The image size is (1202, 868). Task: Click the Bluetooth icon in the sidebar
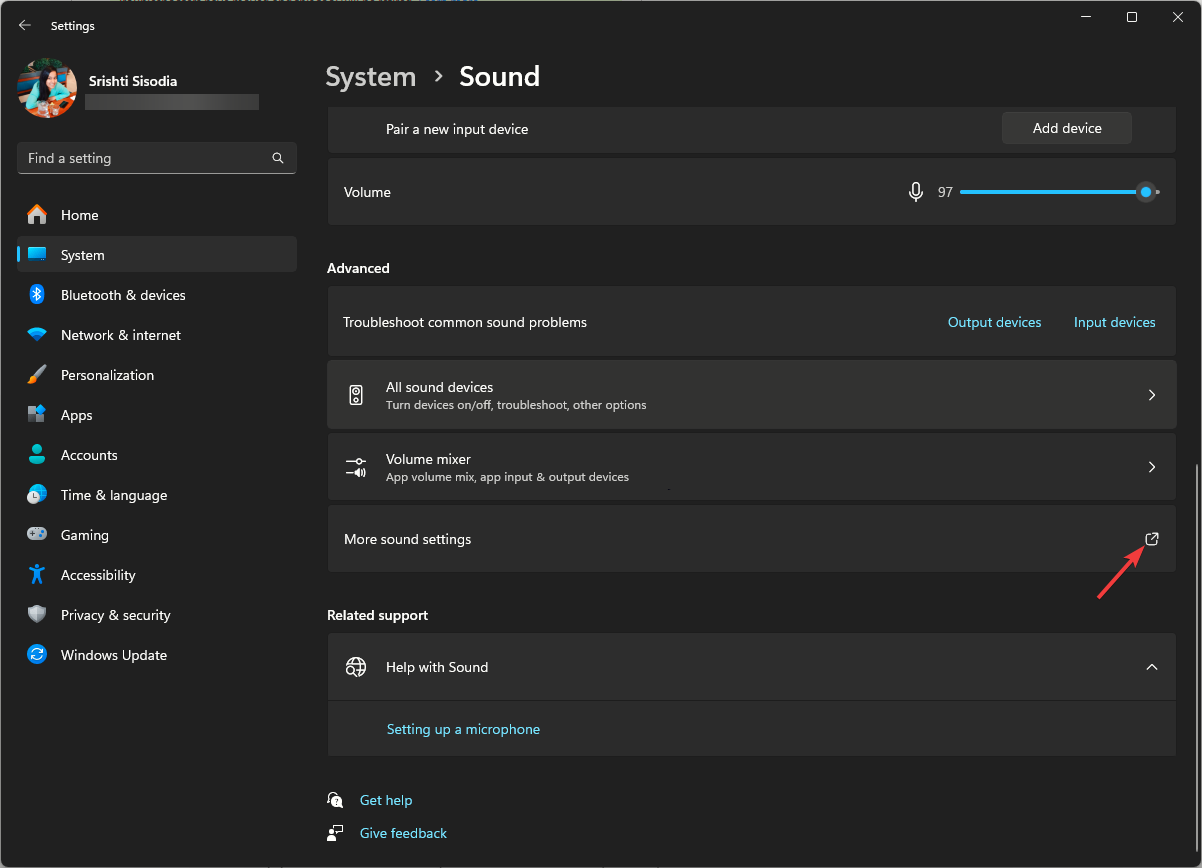[37, 295]
